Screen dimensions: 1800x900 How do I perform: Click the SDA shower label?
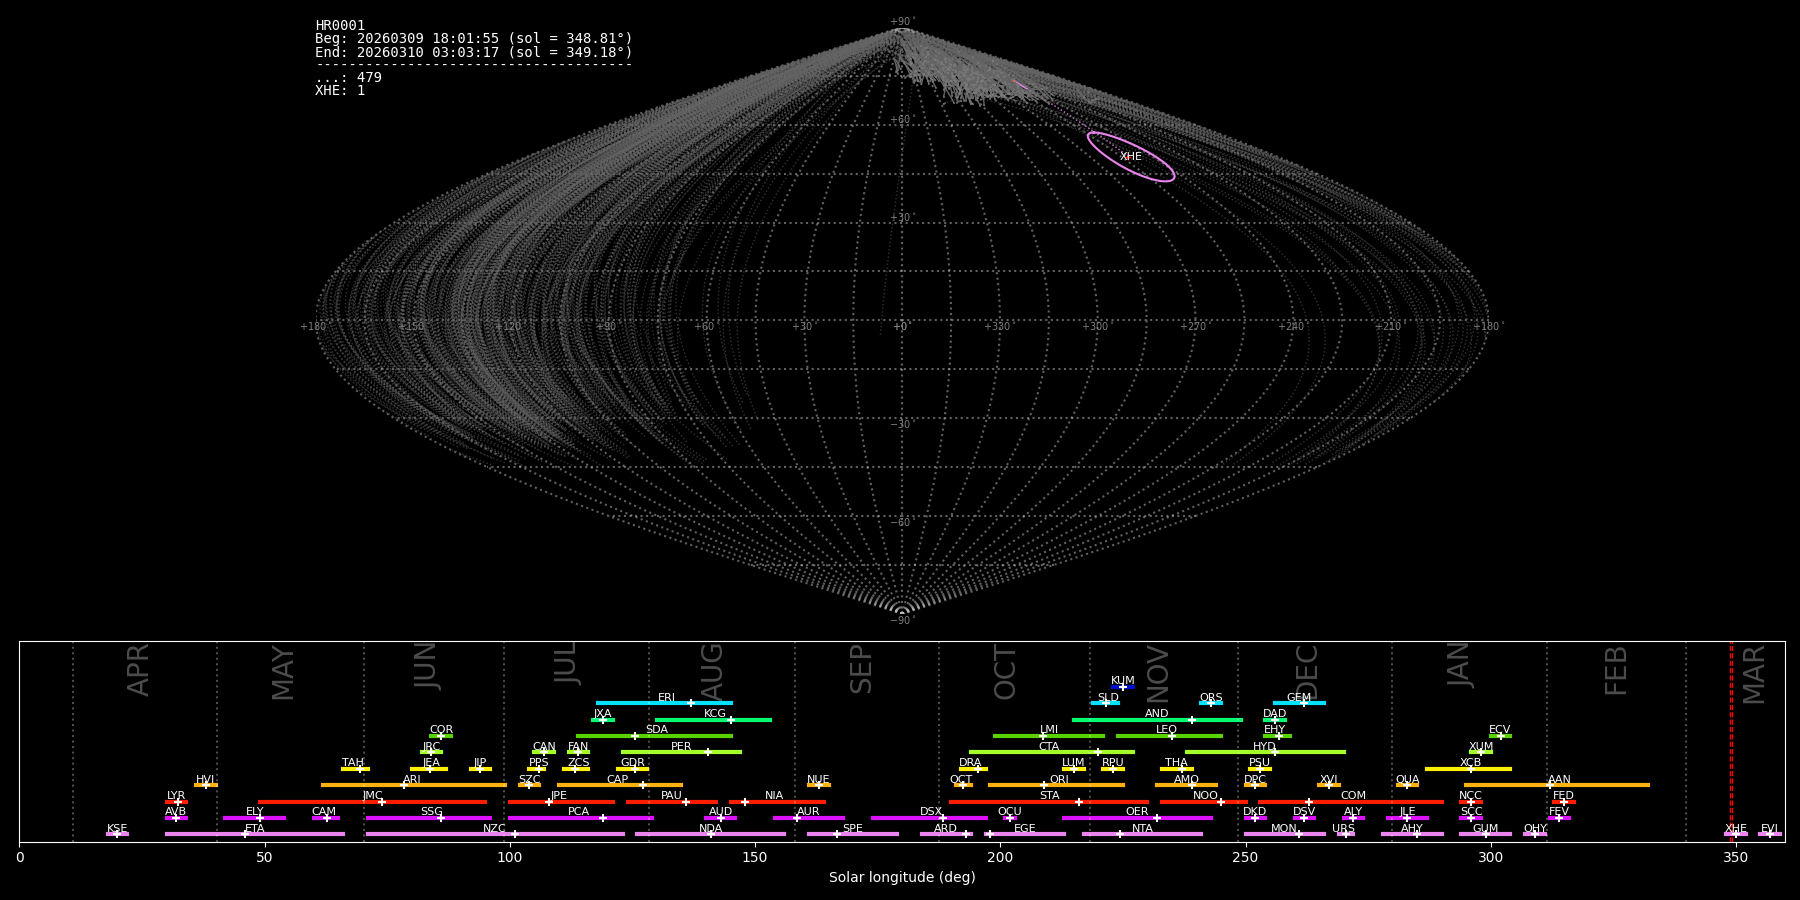(x=657, y=730)
